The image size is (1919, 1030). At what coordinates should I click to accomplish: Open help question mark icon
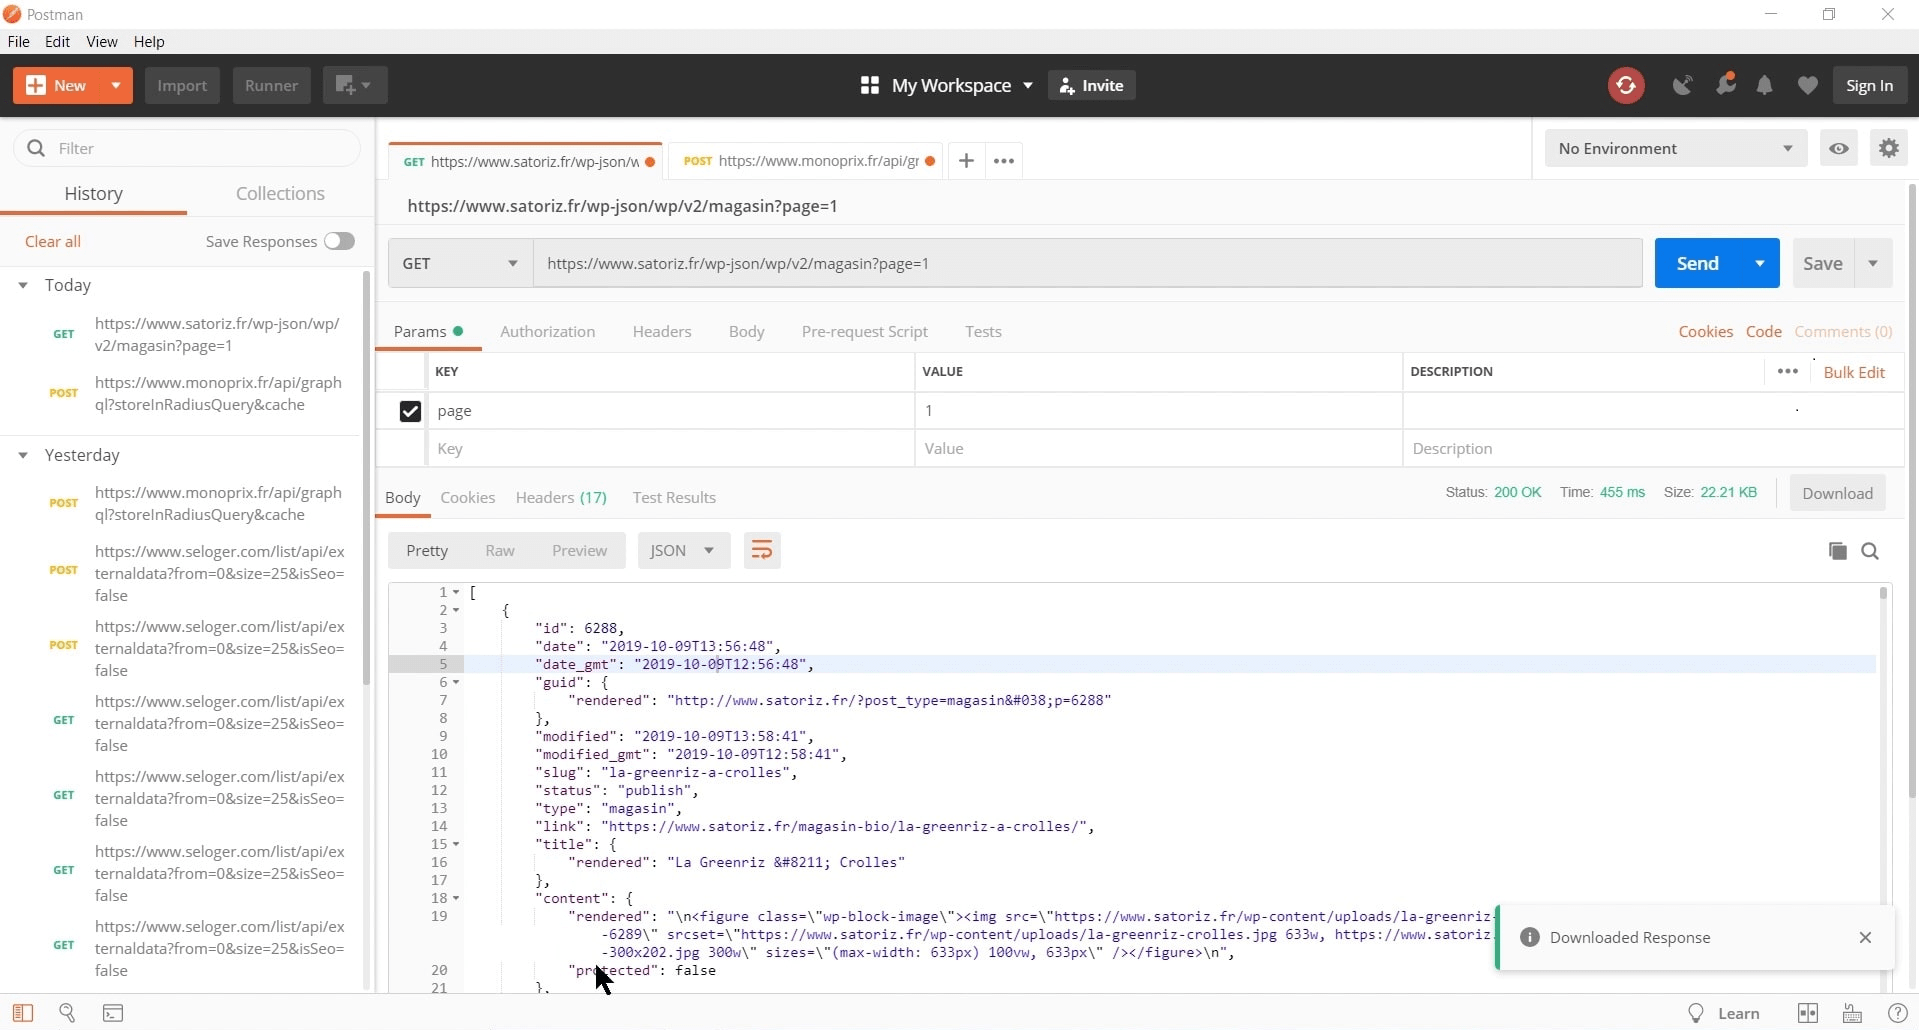pyautogui.click(x=1897, y=1013)
